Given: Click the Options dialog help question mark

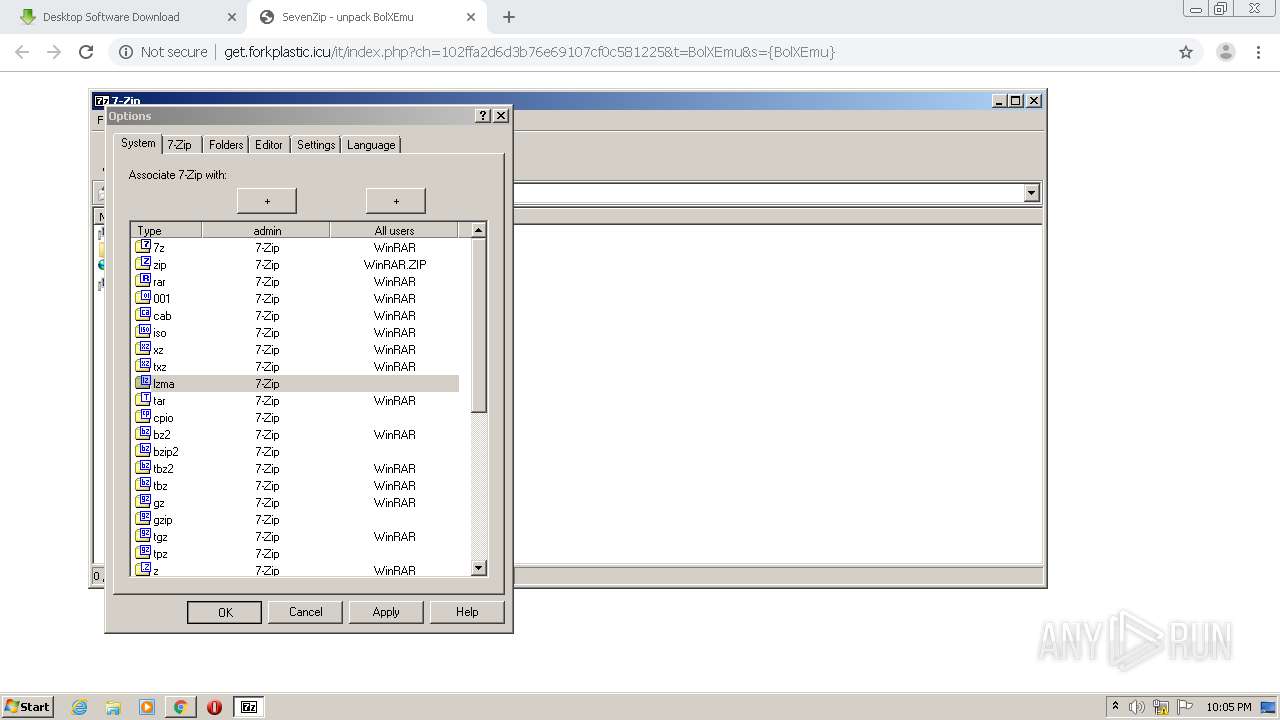Looking at the screenshot, I should [x=483, y=116].
